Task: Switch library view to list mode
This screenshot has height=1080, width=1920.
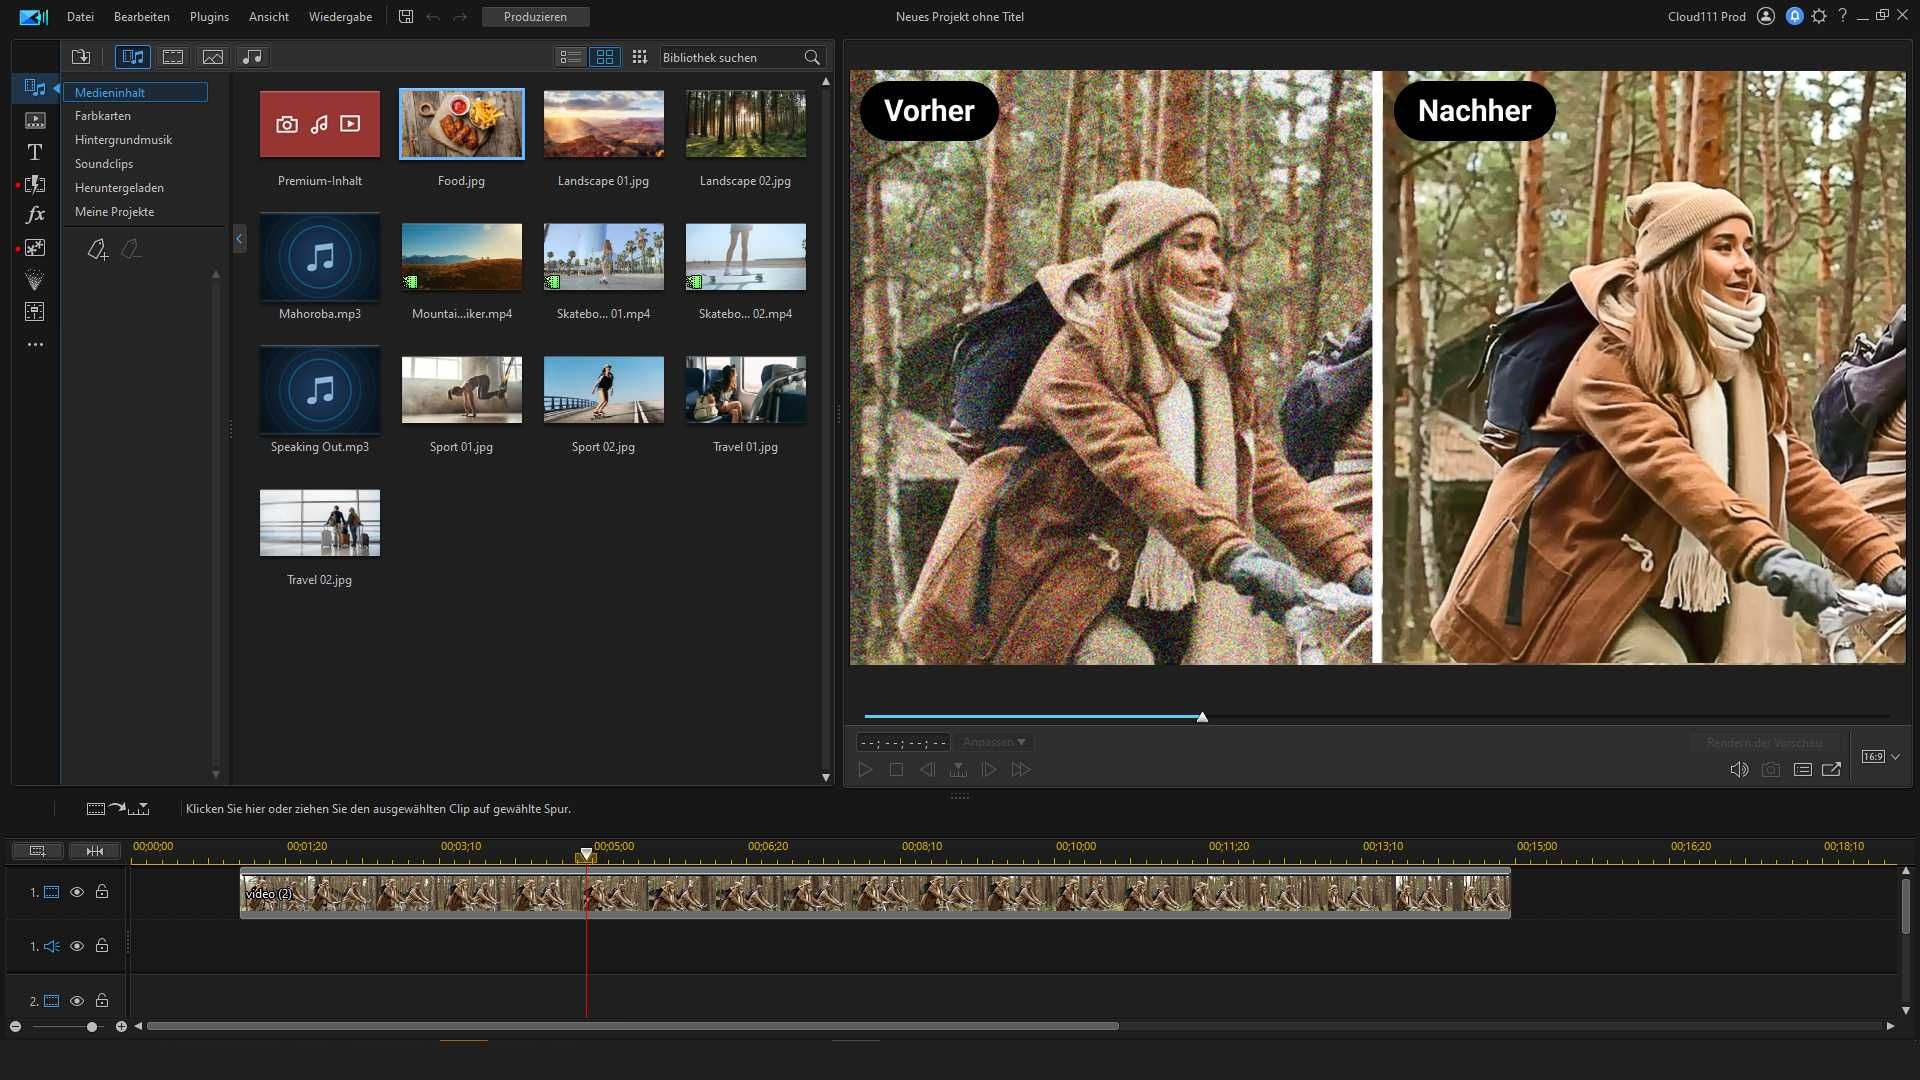Action: 570,57
